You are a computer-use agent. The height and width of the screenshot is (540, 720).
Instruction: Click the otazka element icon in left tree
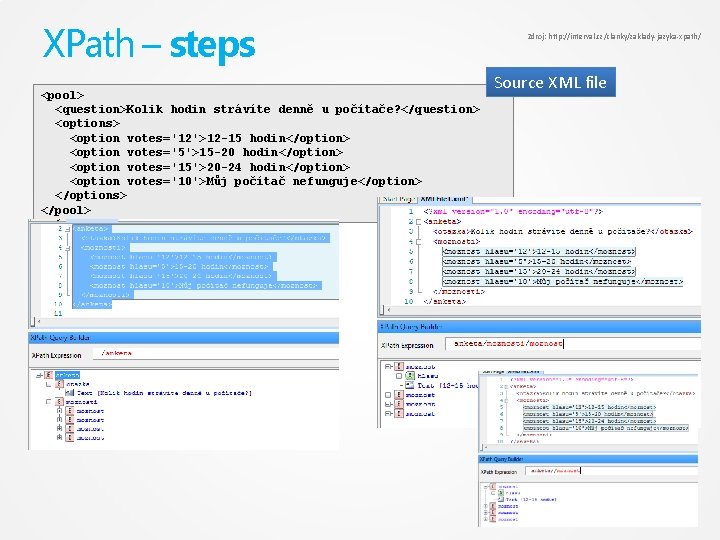60,384
